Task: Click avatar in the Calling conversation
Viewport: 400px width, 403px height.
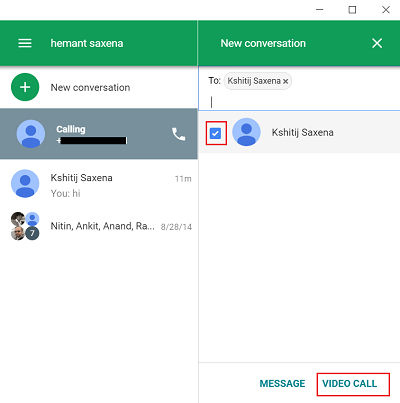Action: pos(31,134)
